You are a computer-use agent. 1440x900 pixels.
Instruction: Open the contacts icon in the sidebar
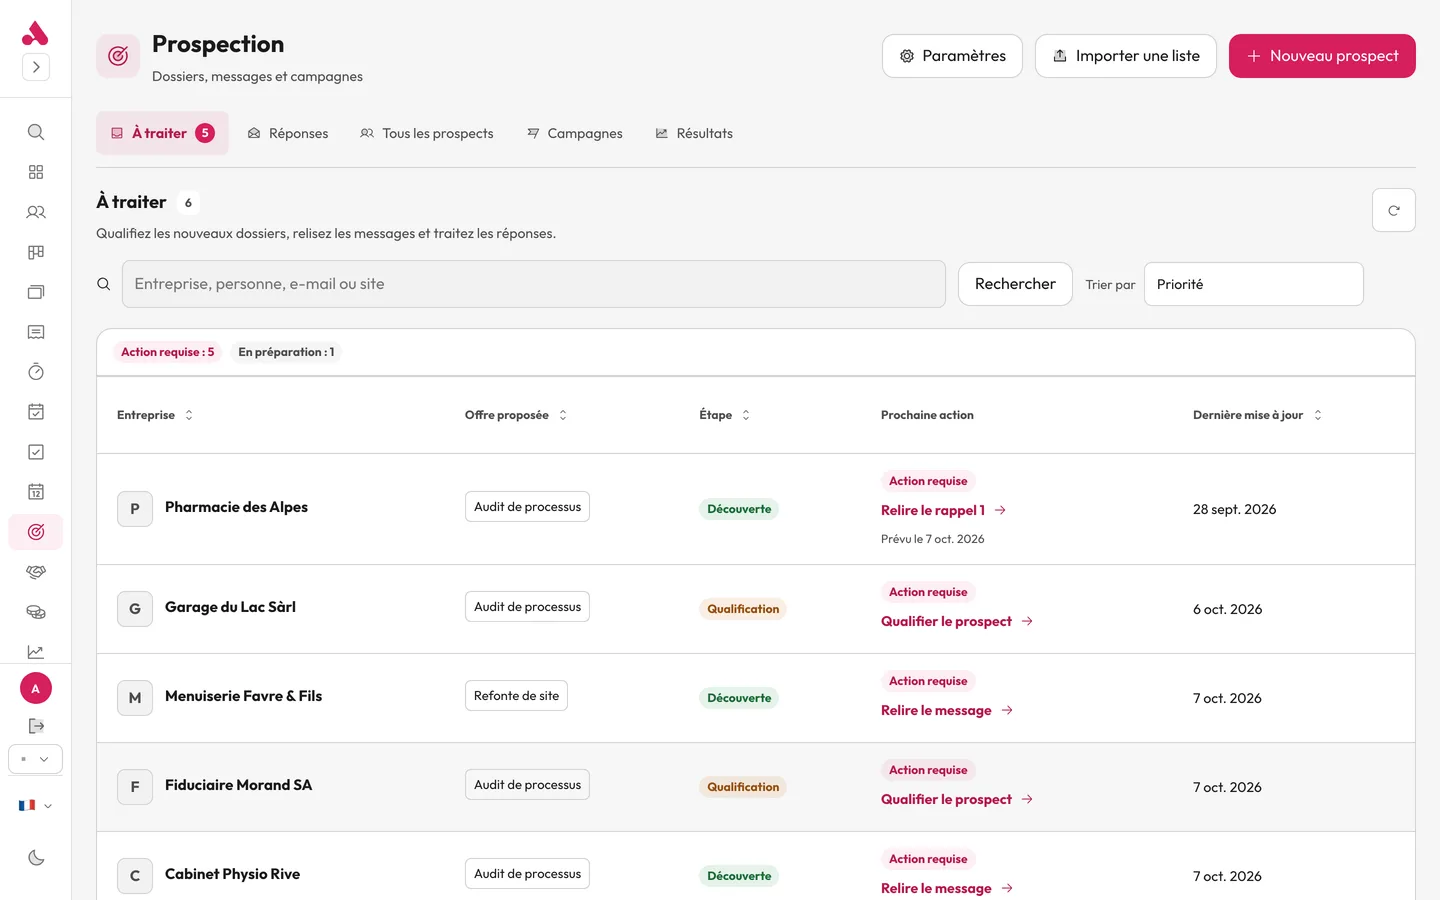(36, 212)
